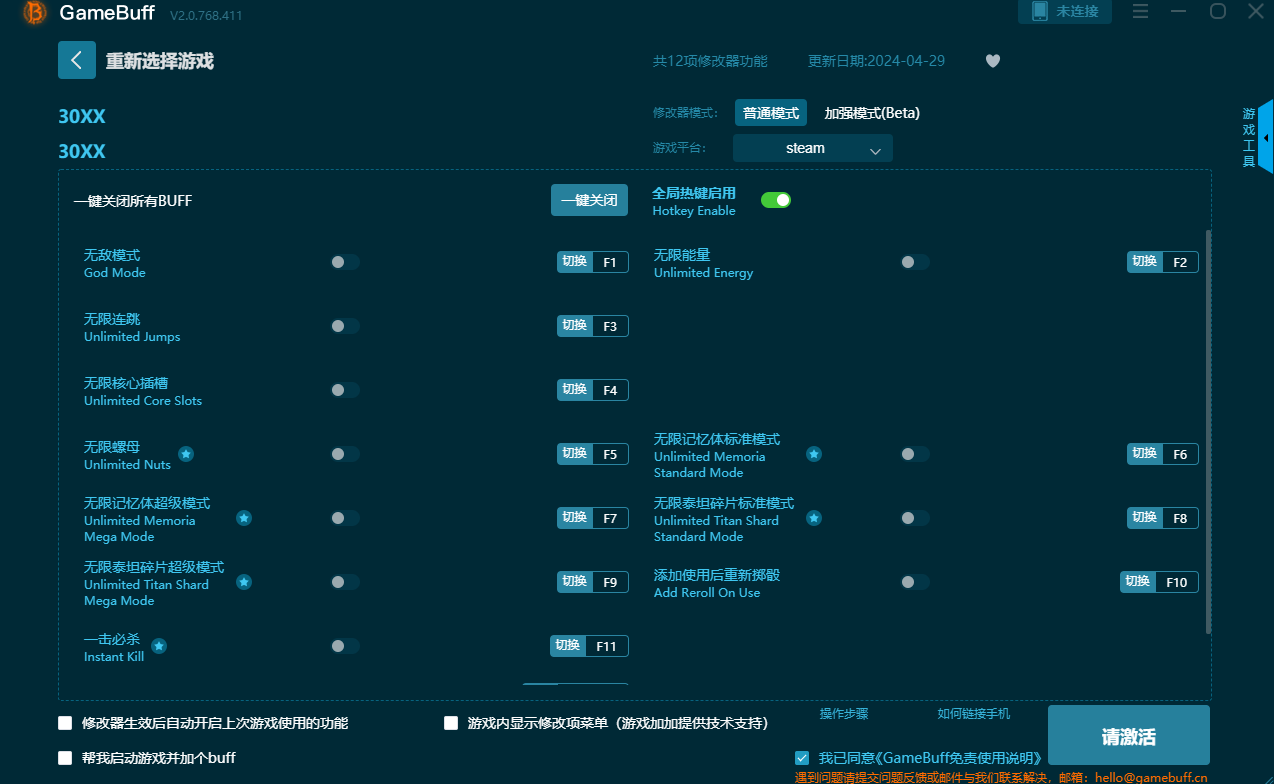Check launch game and add buff option

(x=66, y=758)
